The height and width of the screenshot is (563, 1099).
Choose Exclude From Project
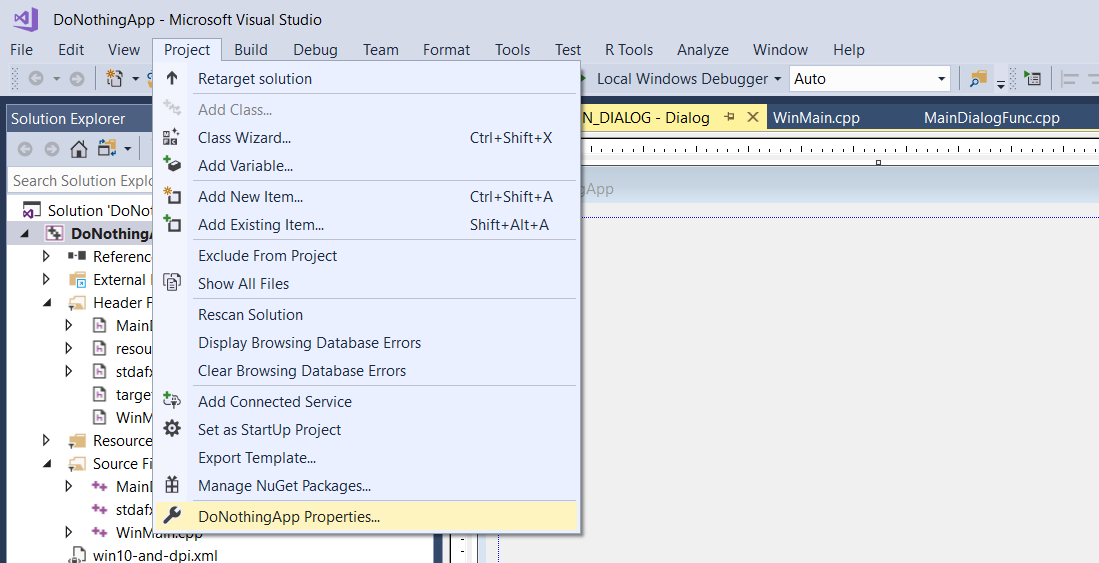pyautogui.click(x=366, y=255)
